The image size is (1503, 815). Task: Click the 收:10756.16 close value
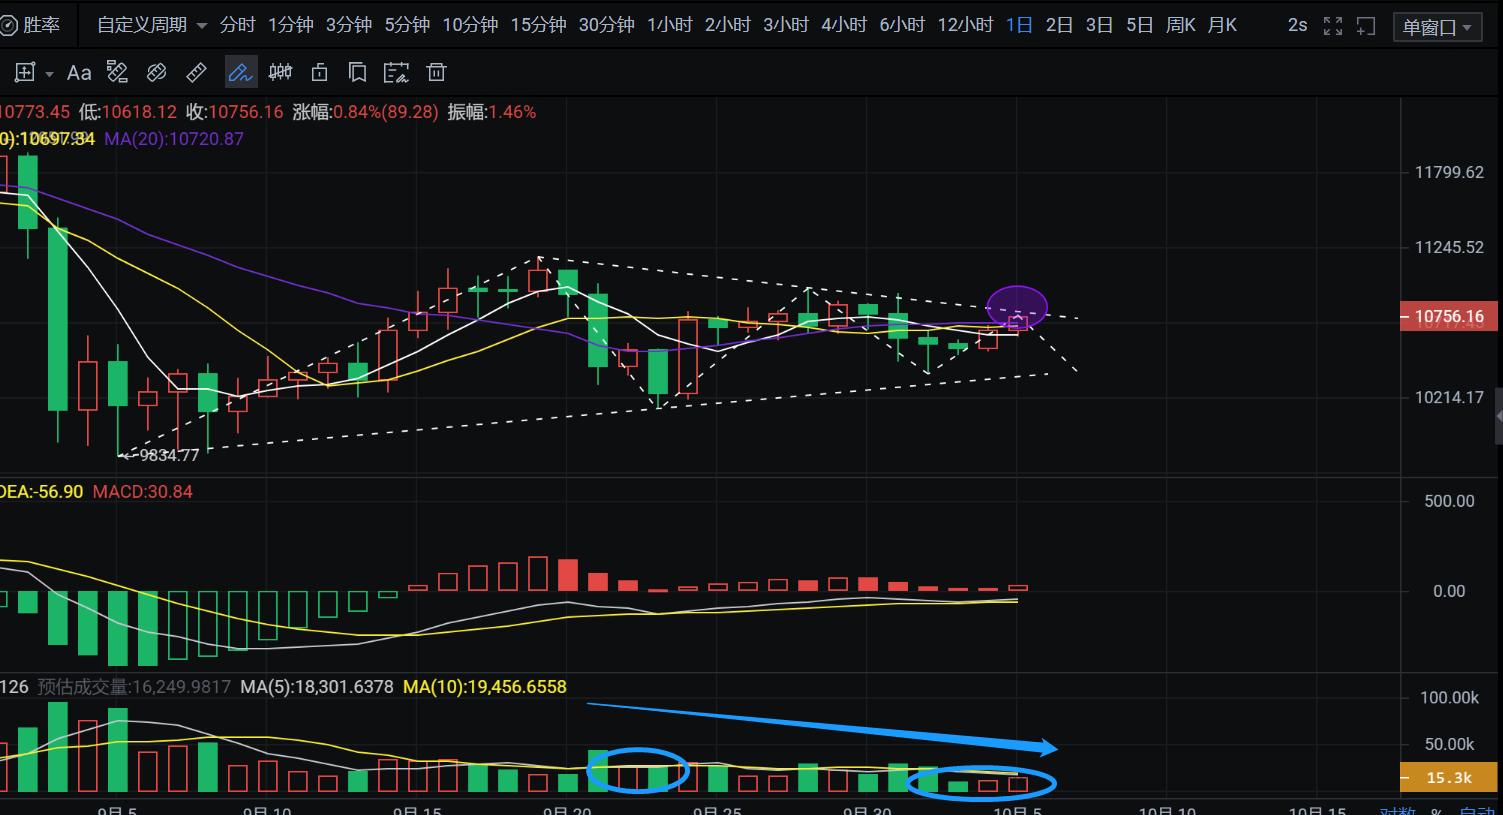click(234, 112)
